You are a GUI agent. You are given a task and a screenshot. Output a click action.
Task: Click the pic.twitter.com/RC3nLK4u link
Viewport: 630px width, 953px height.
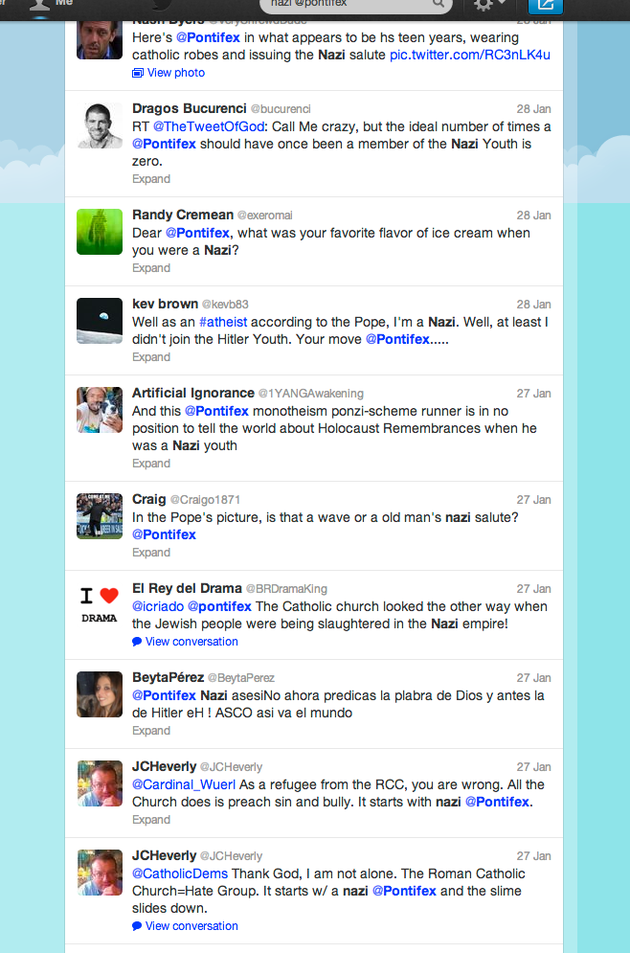click(470, 55)
